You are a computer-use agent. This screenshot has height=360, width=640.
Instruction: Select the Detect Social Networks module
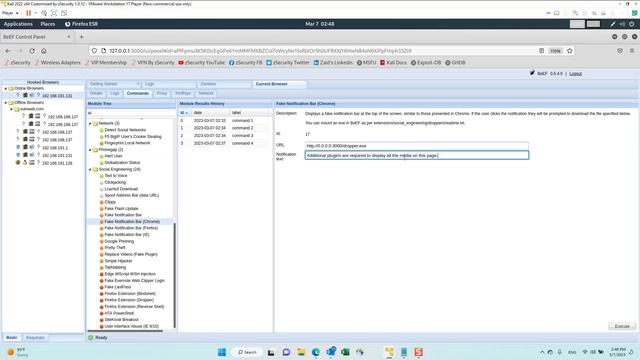click(x=125, y=130)
